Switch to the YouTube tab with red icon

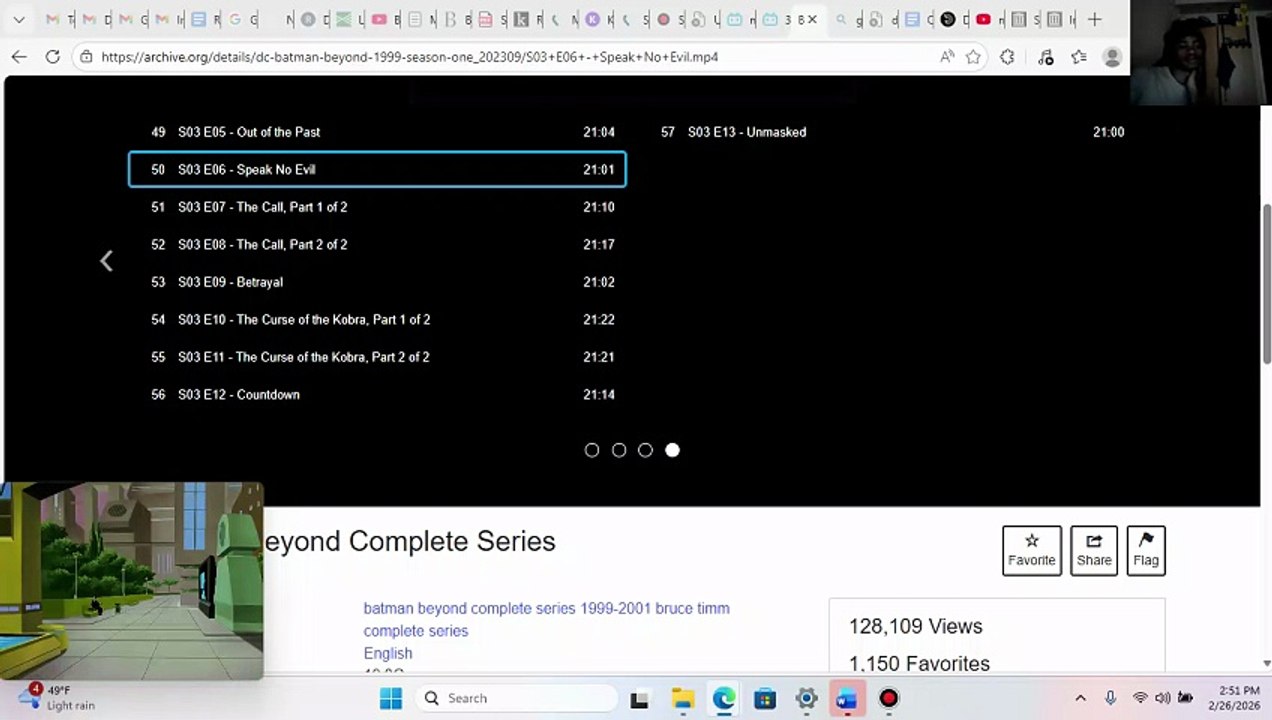(984, 19)
